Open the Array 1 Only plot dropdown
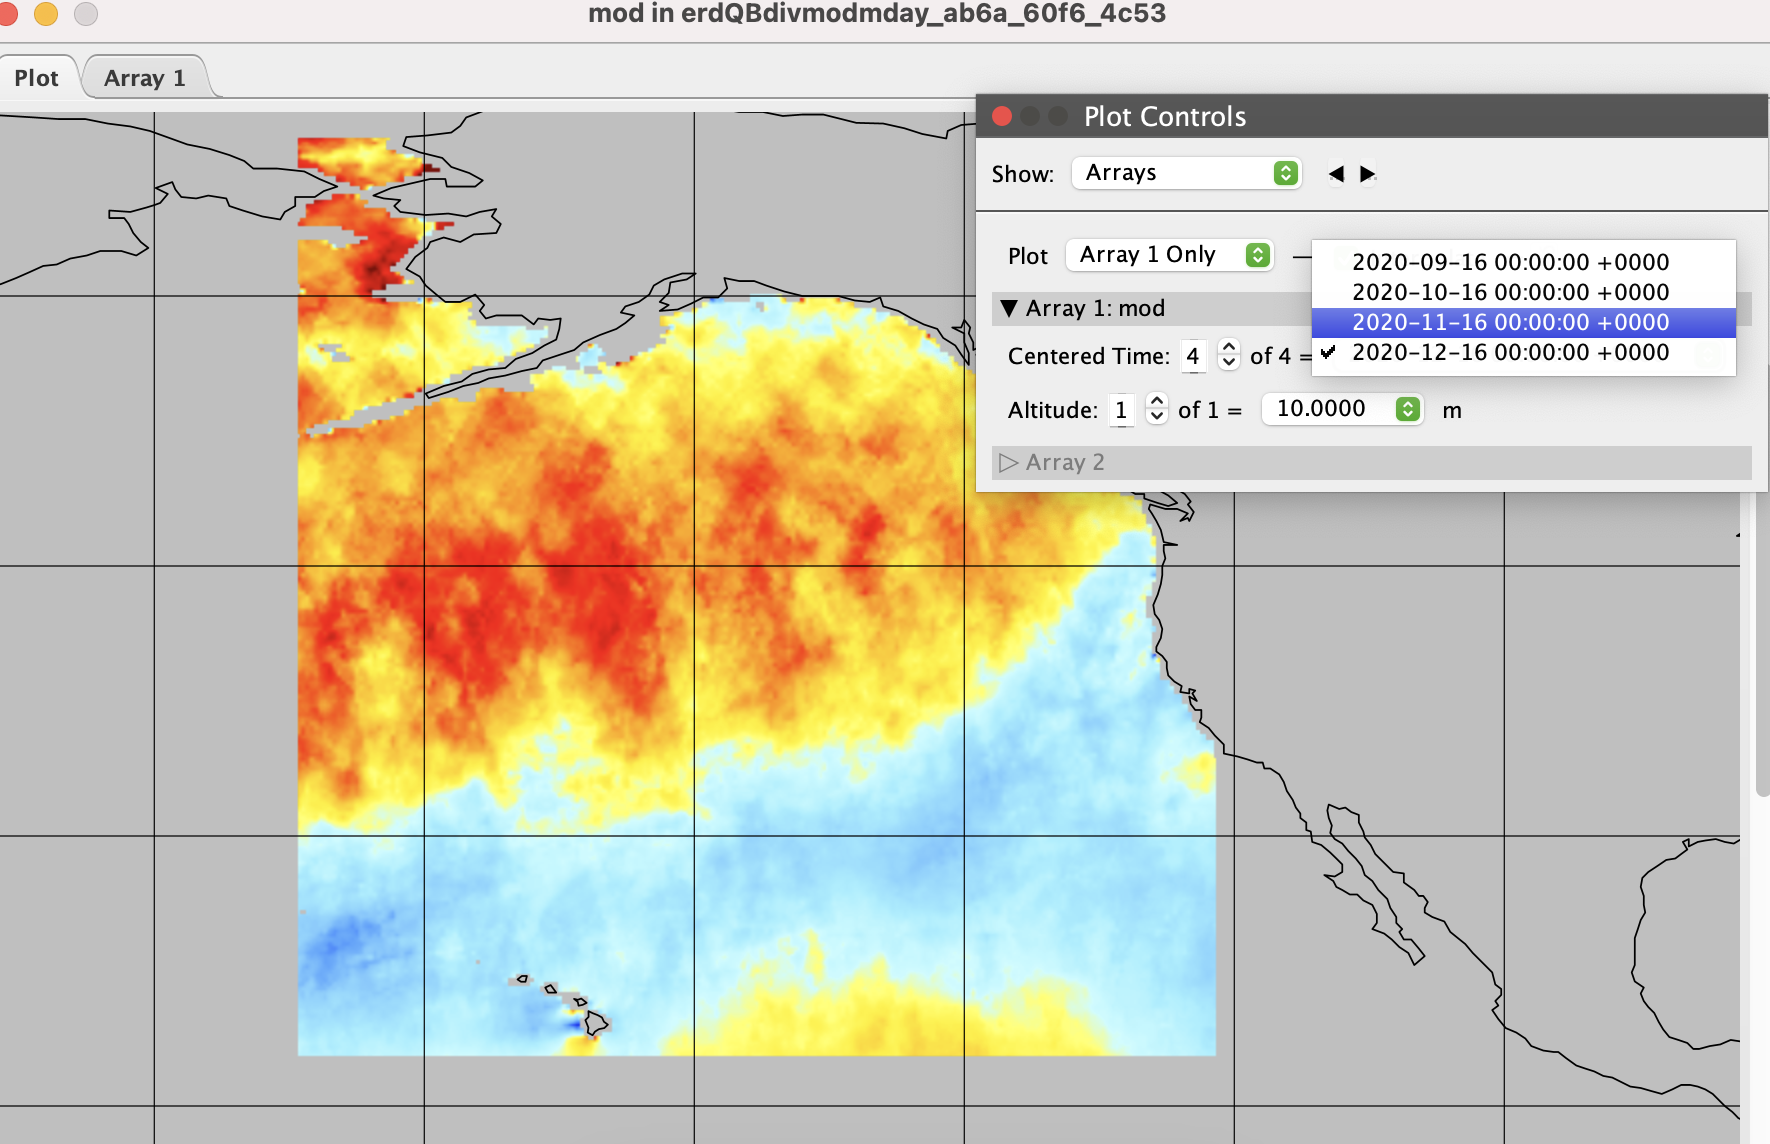 1169,255
